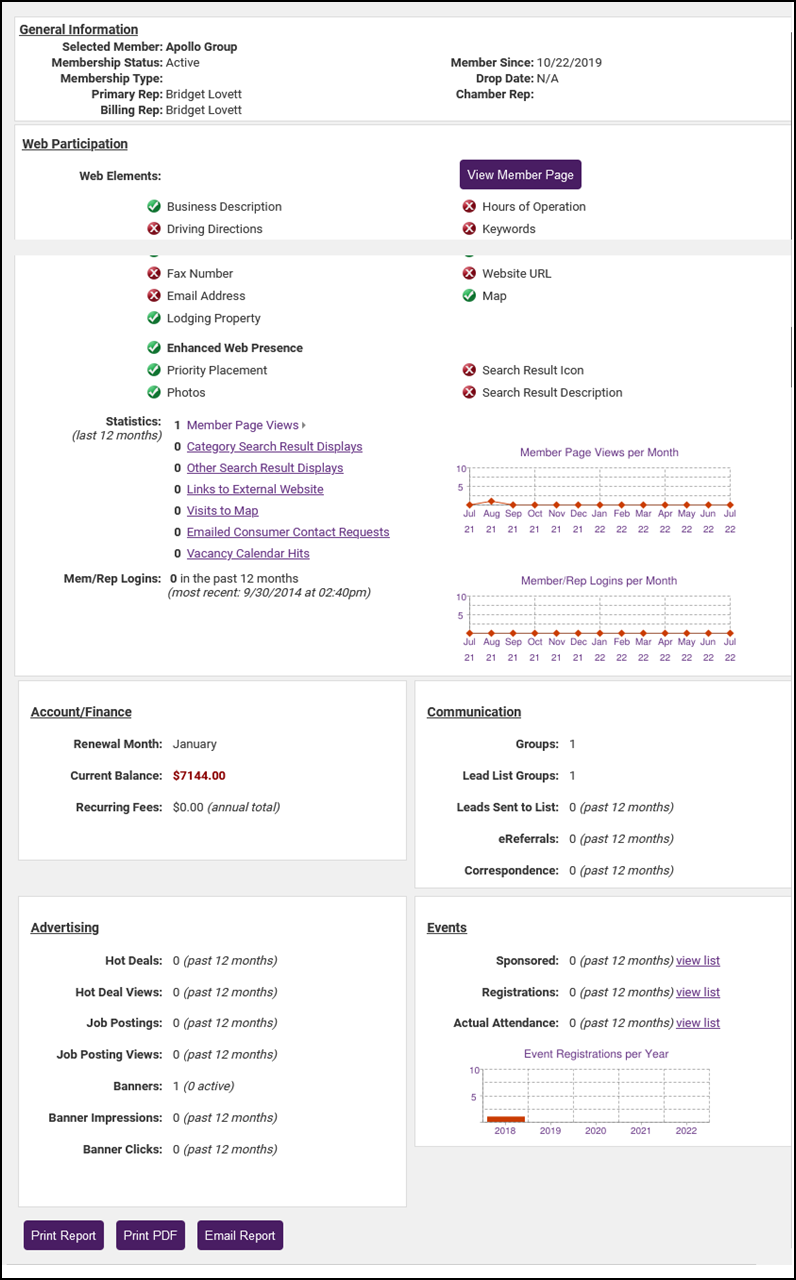Screen dimensions: 796x1280
Task: Click green check icon beside Photos
Action: point(154,393)
